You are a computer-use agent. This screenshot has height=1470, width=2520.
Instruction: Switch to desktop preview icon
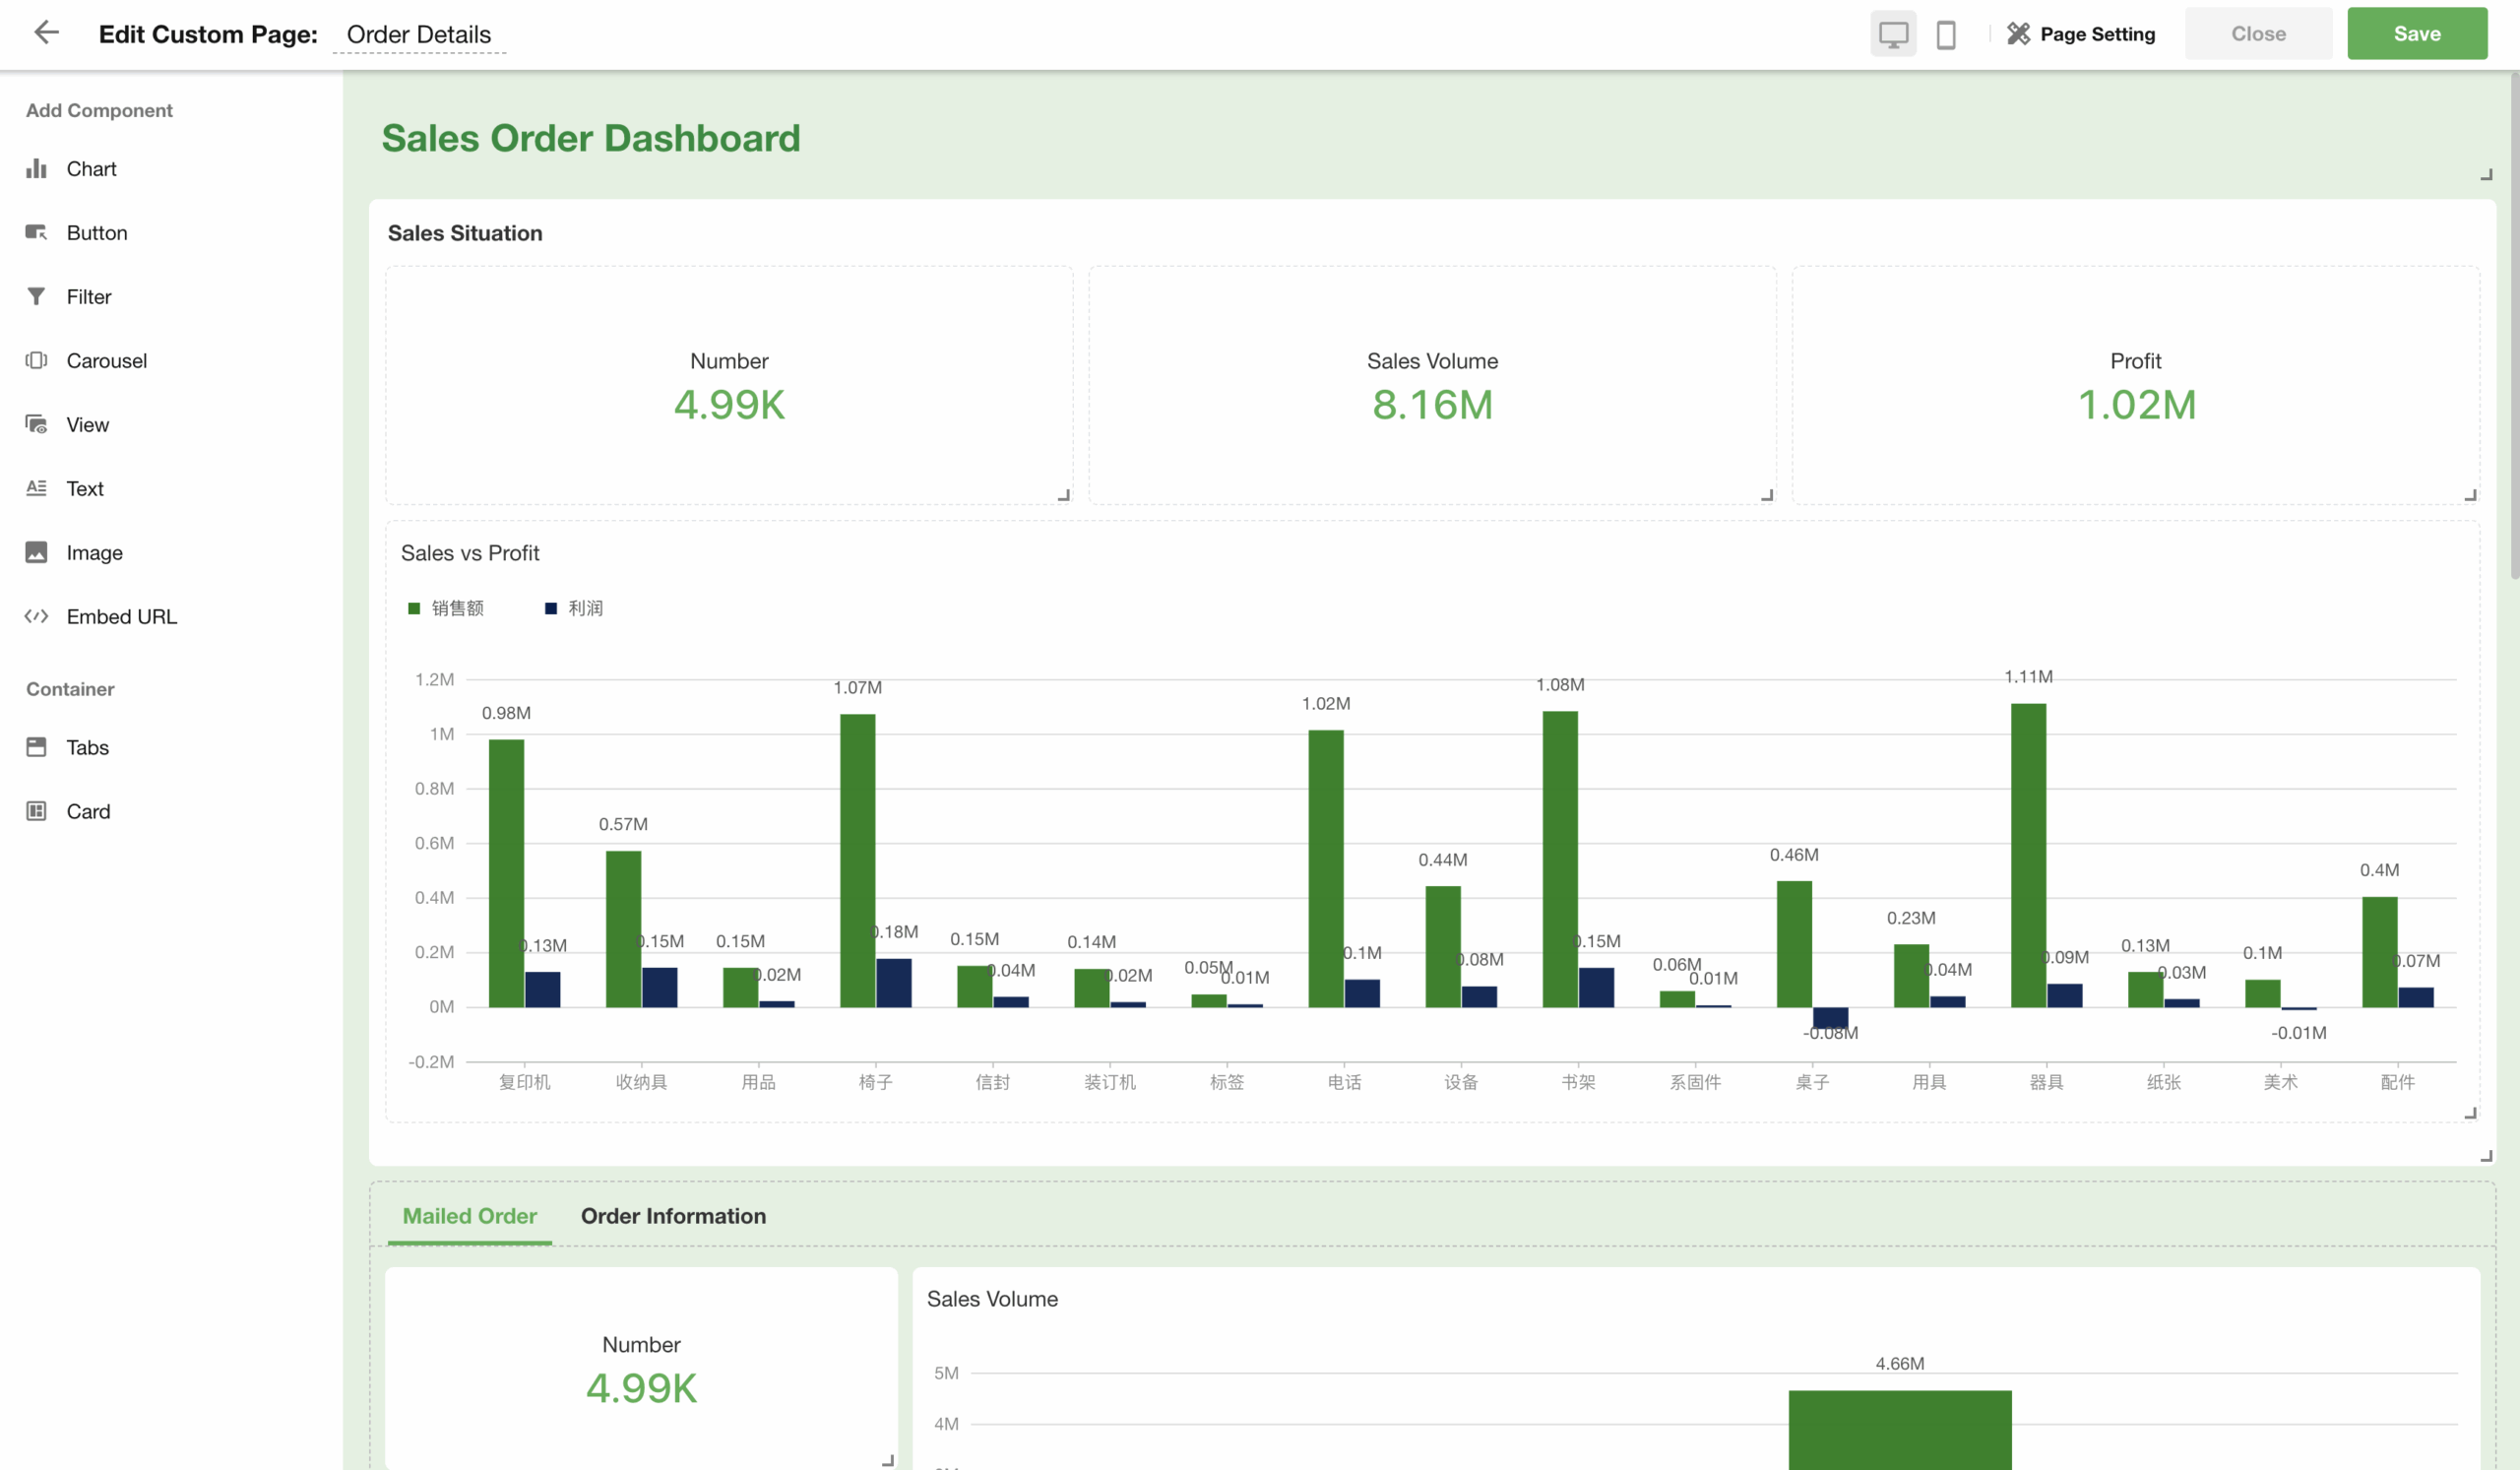1893,34
